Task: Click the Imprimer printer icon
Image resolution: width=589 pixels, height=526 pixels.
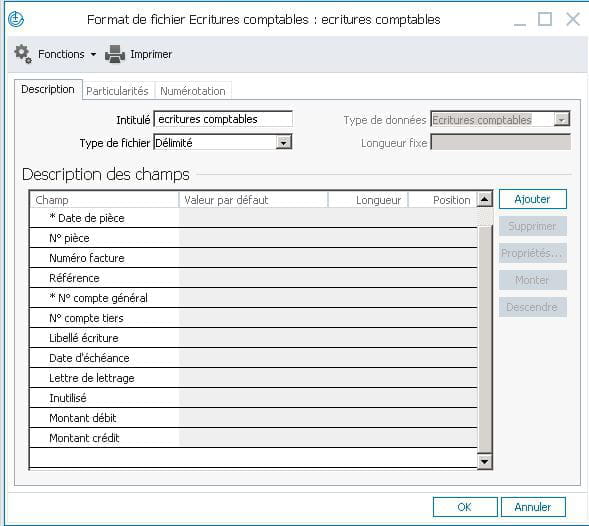Action: (x=115, y=54)
